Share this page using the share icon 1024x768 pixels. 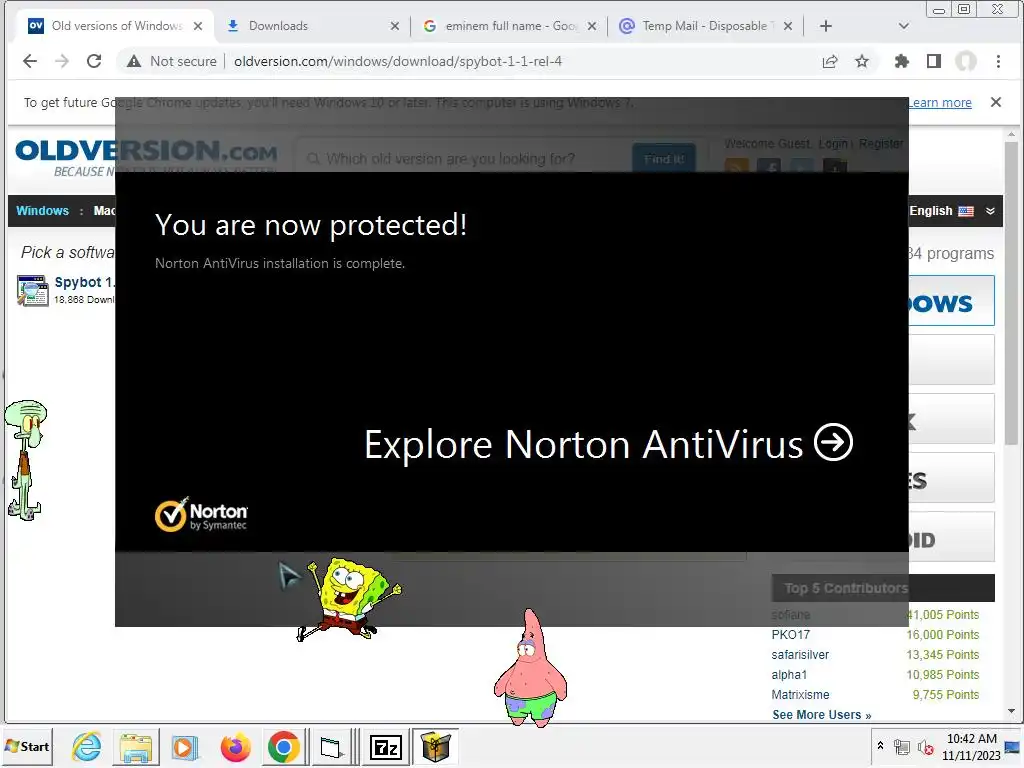830,61
